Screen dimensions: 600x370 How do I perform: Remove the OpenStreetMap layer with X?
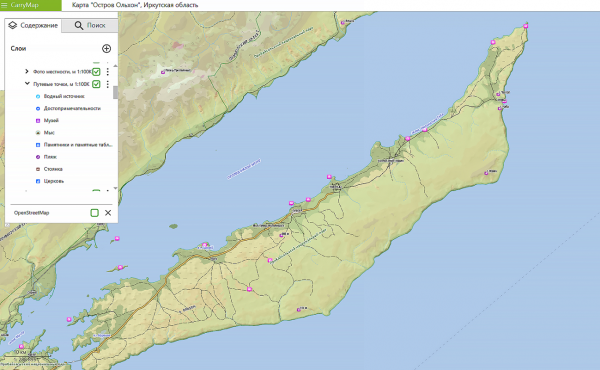point(108,213)
